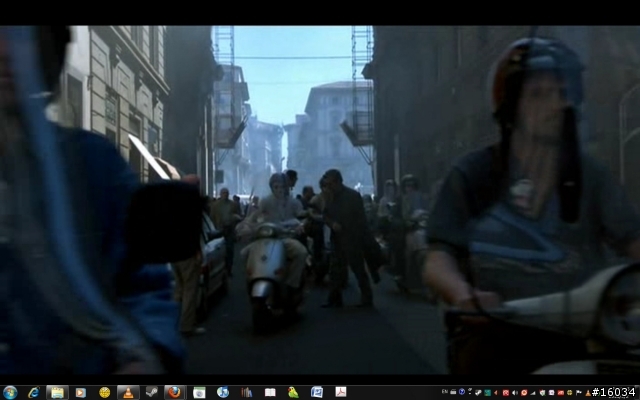Image resolution: width=640 pixels, height=400 pixels.
Task: Open Microsoft Word from the taskbar
Action: tap(317, 393)
